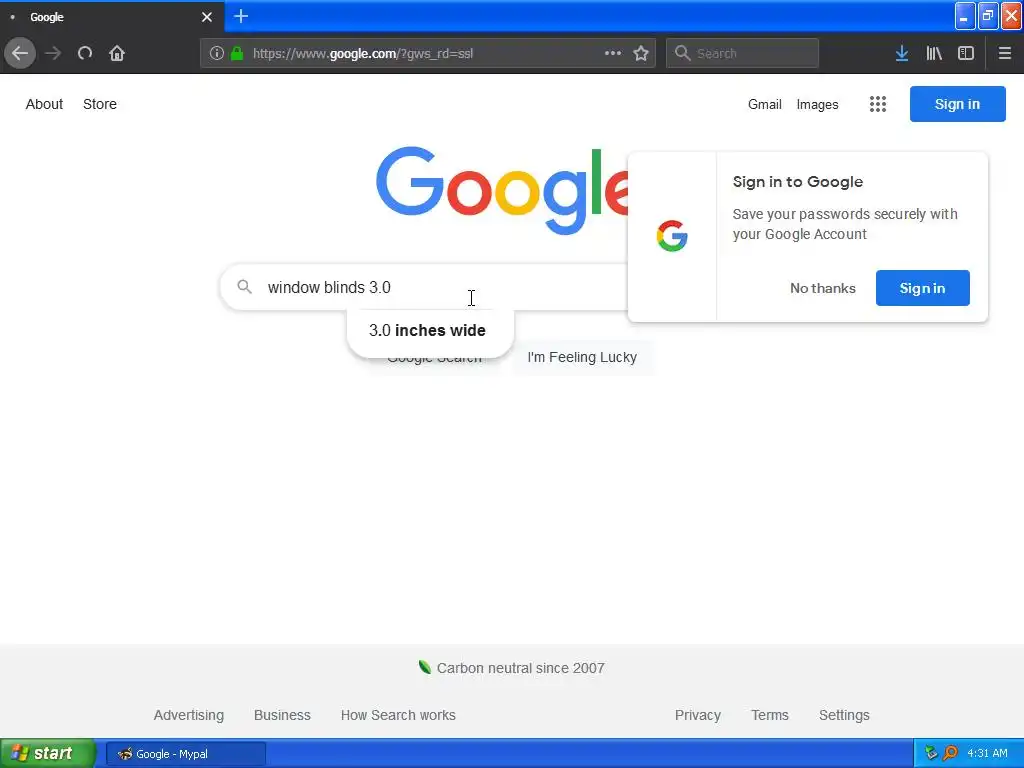Open the About link
Image resolution: width=1024 pixels, height=768 pixels.
(44, 104)
